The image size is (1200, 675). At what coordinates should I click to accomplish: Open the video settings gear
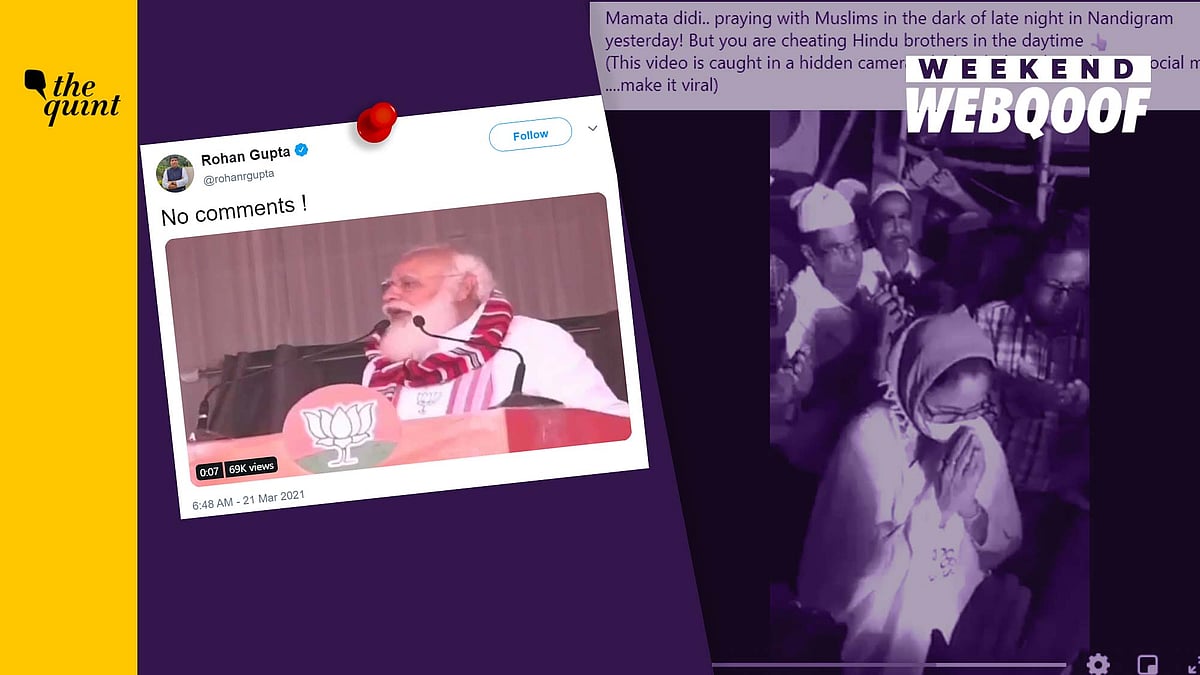(1098, 664)
